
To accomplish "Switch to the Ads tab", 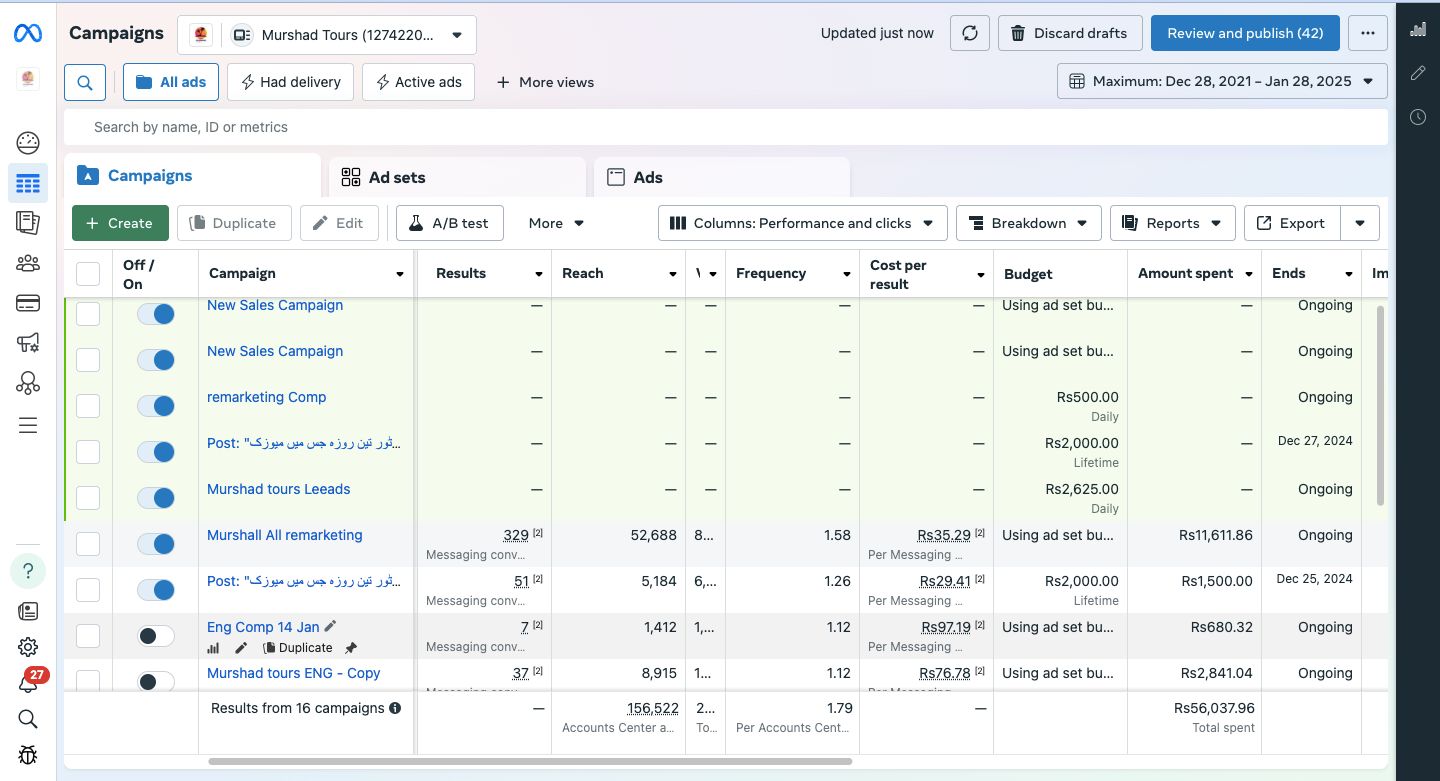I will [x=647, y=177].
